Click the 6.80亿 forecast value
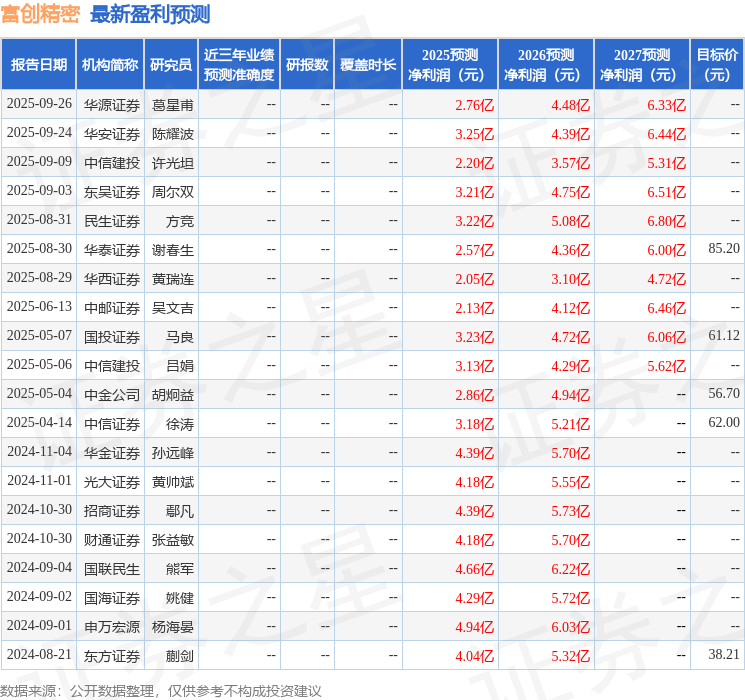745x700 pixels. pyautogui.click(x=666, y=221)
